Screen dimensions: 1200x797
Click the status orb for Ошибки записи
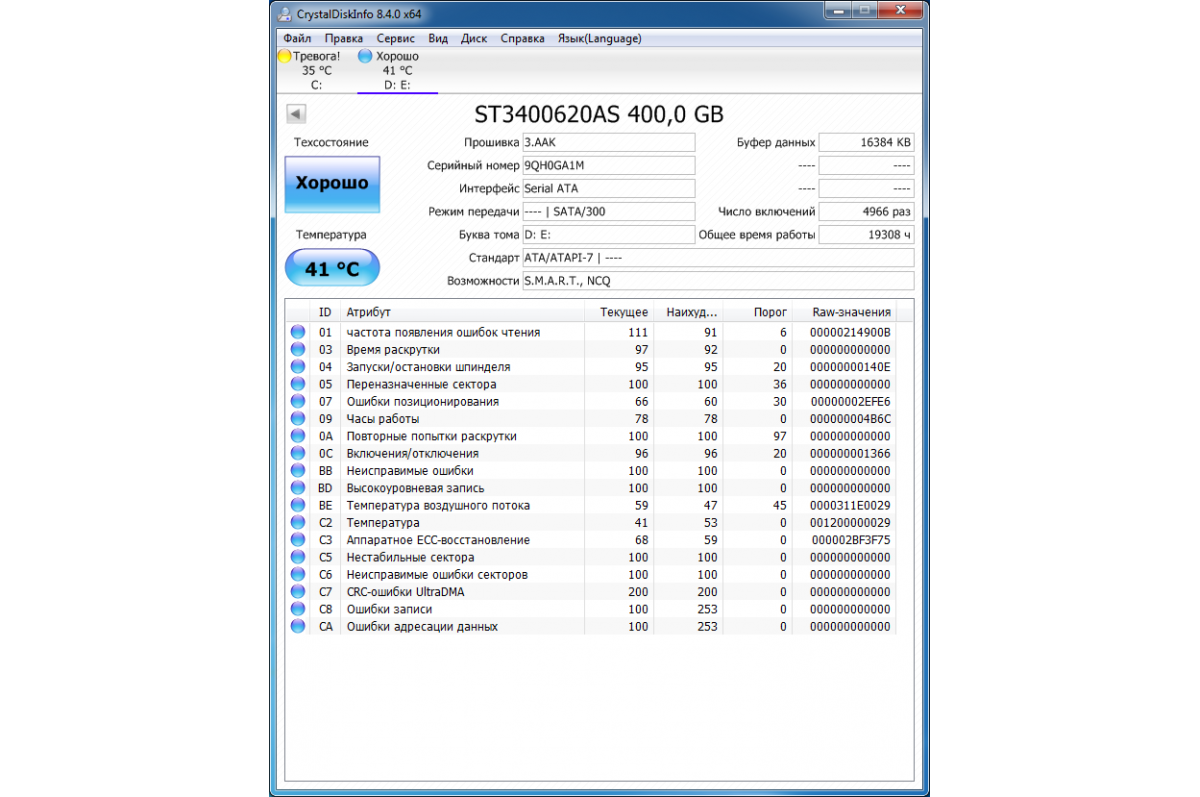(x=298, y=609)
